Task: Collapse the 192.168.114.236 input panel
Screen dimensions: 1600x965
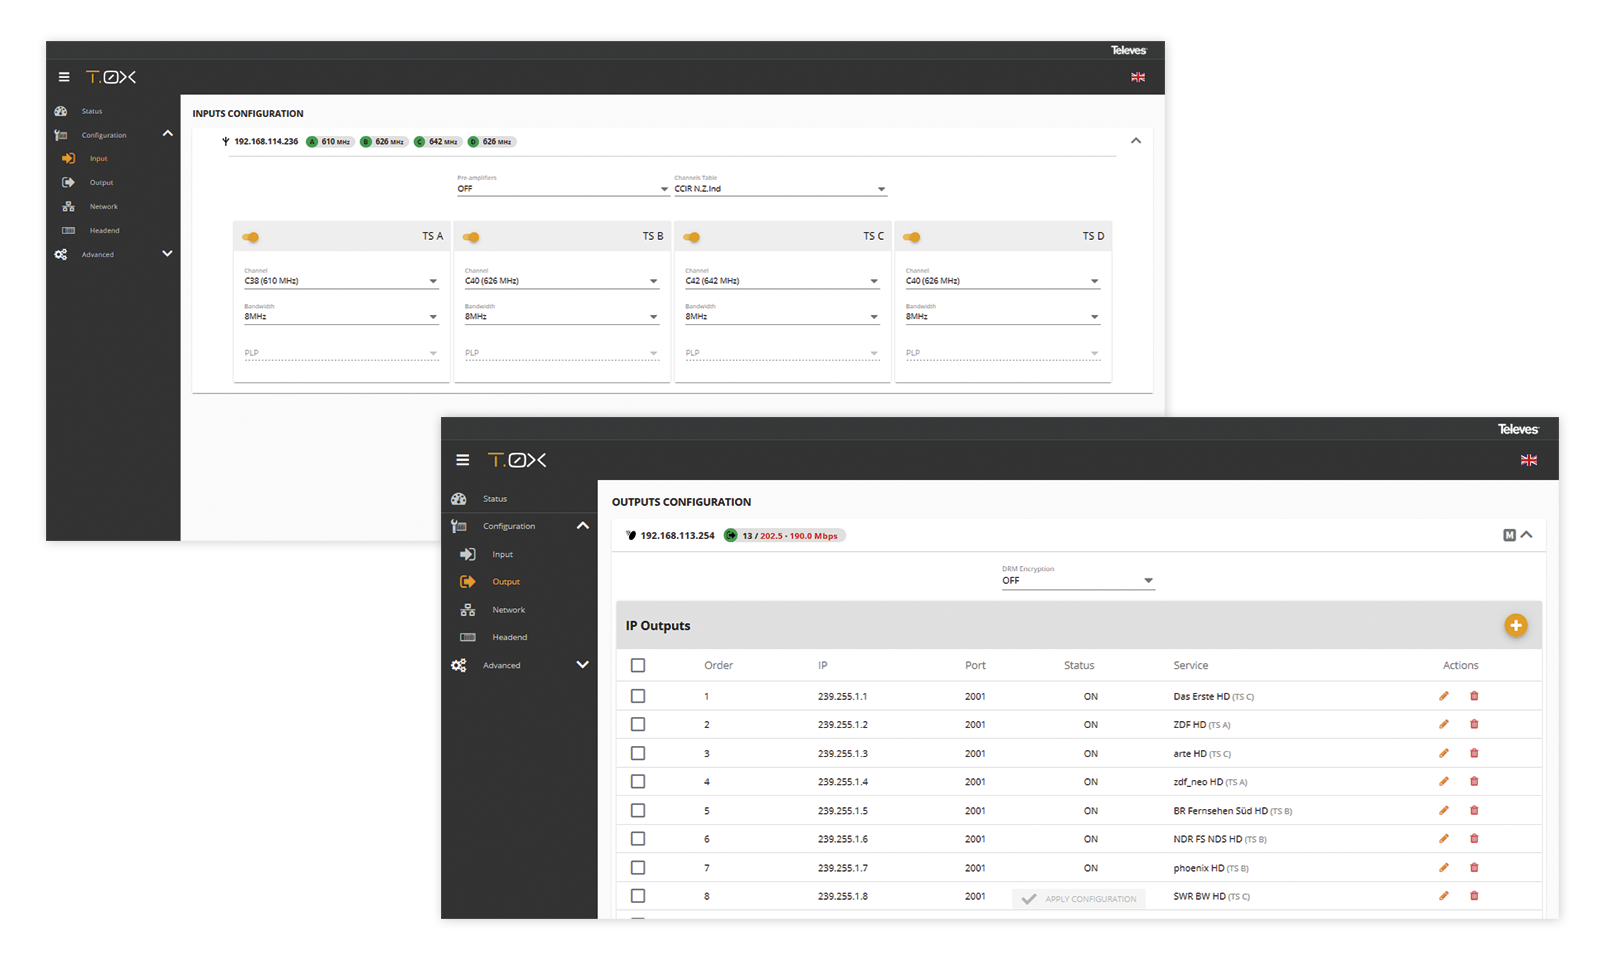Action: pos(1136,141)
